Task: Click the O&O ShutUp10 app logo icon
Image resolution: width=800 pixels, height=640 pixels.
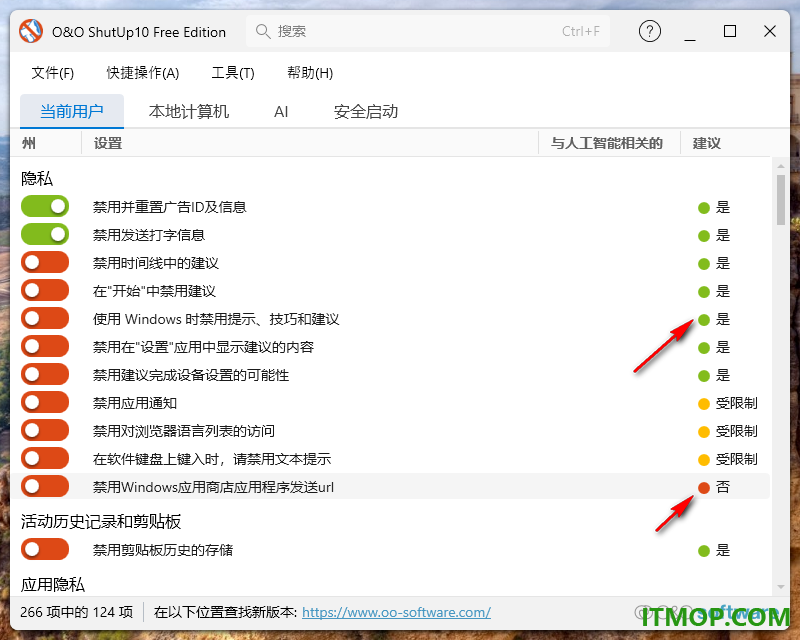Action: (x=31, y=31)
